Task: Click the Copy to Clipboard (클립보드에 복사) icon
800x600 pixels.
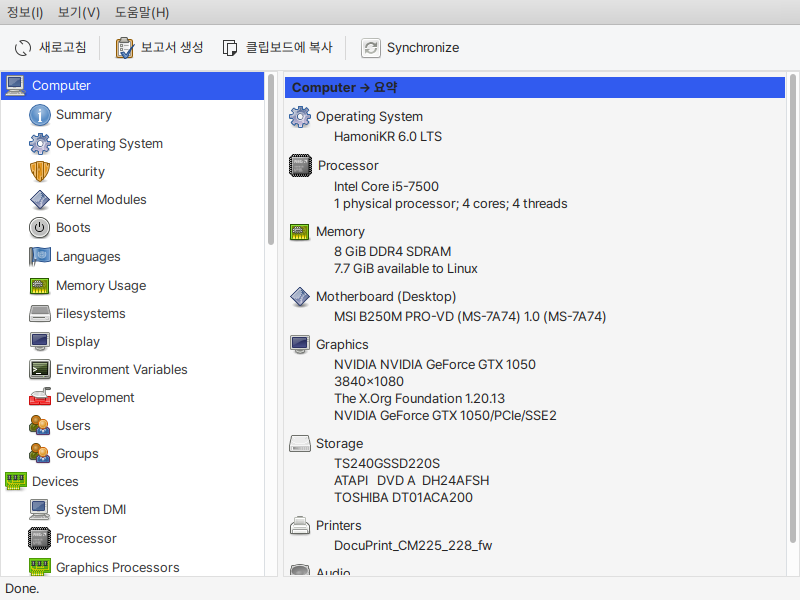Action: (230, 48)
